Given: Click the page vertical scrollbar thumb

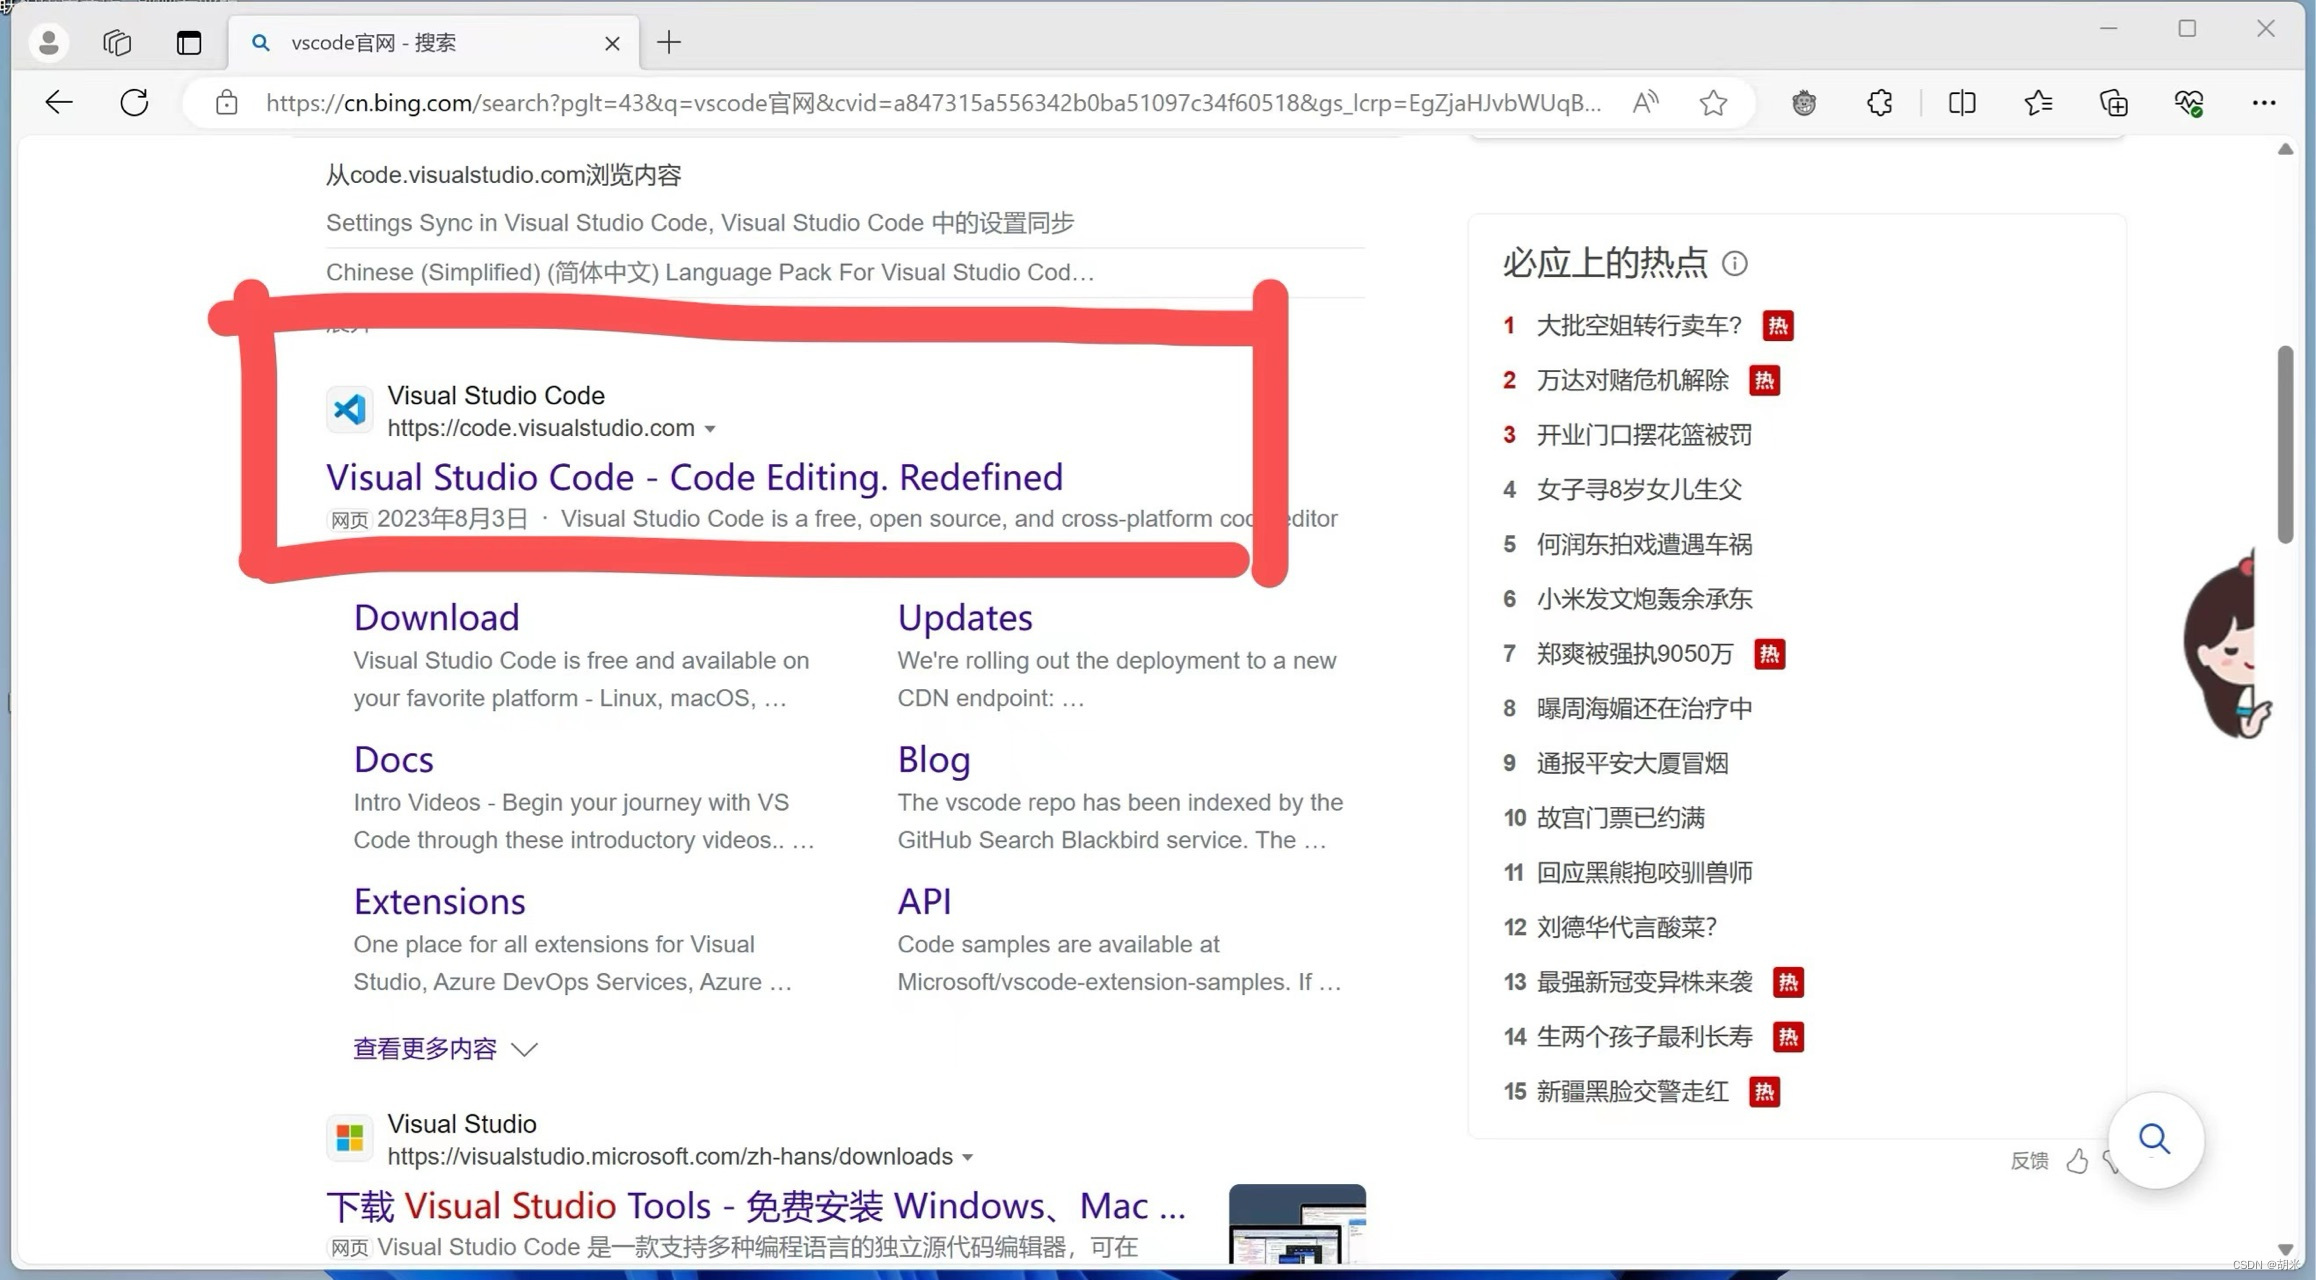Looking at the screenshot, I should (2285, 445).
